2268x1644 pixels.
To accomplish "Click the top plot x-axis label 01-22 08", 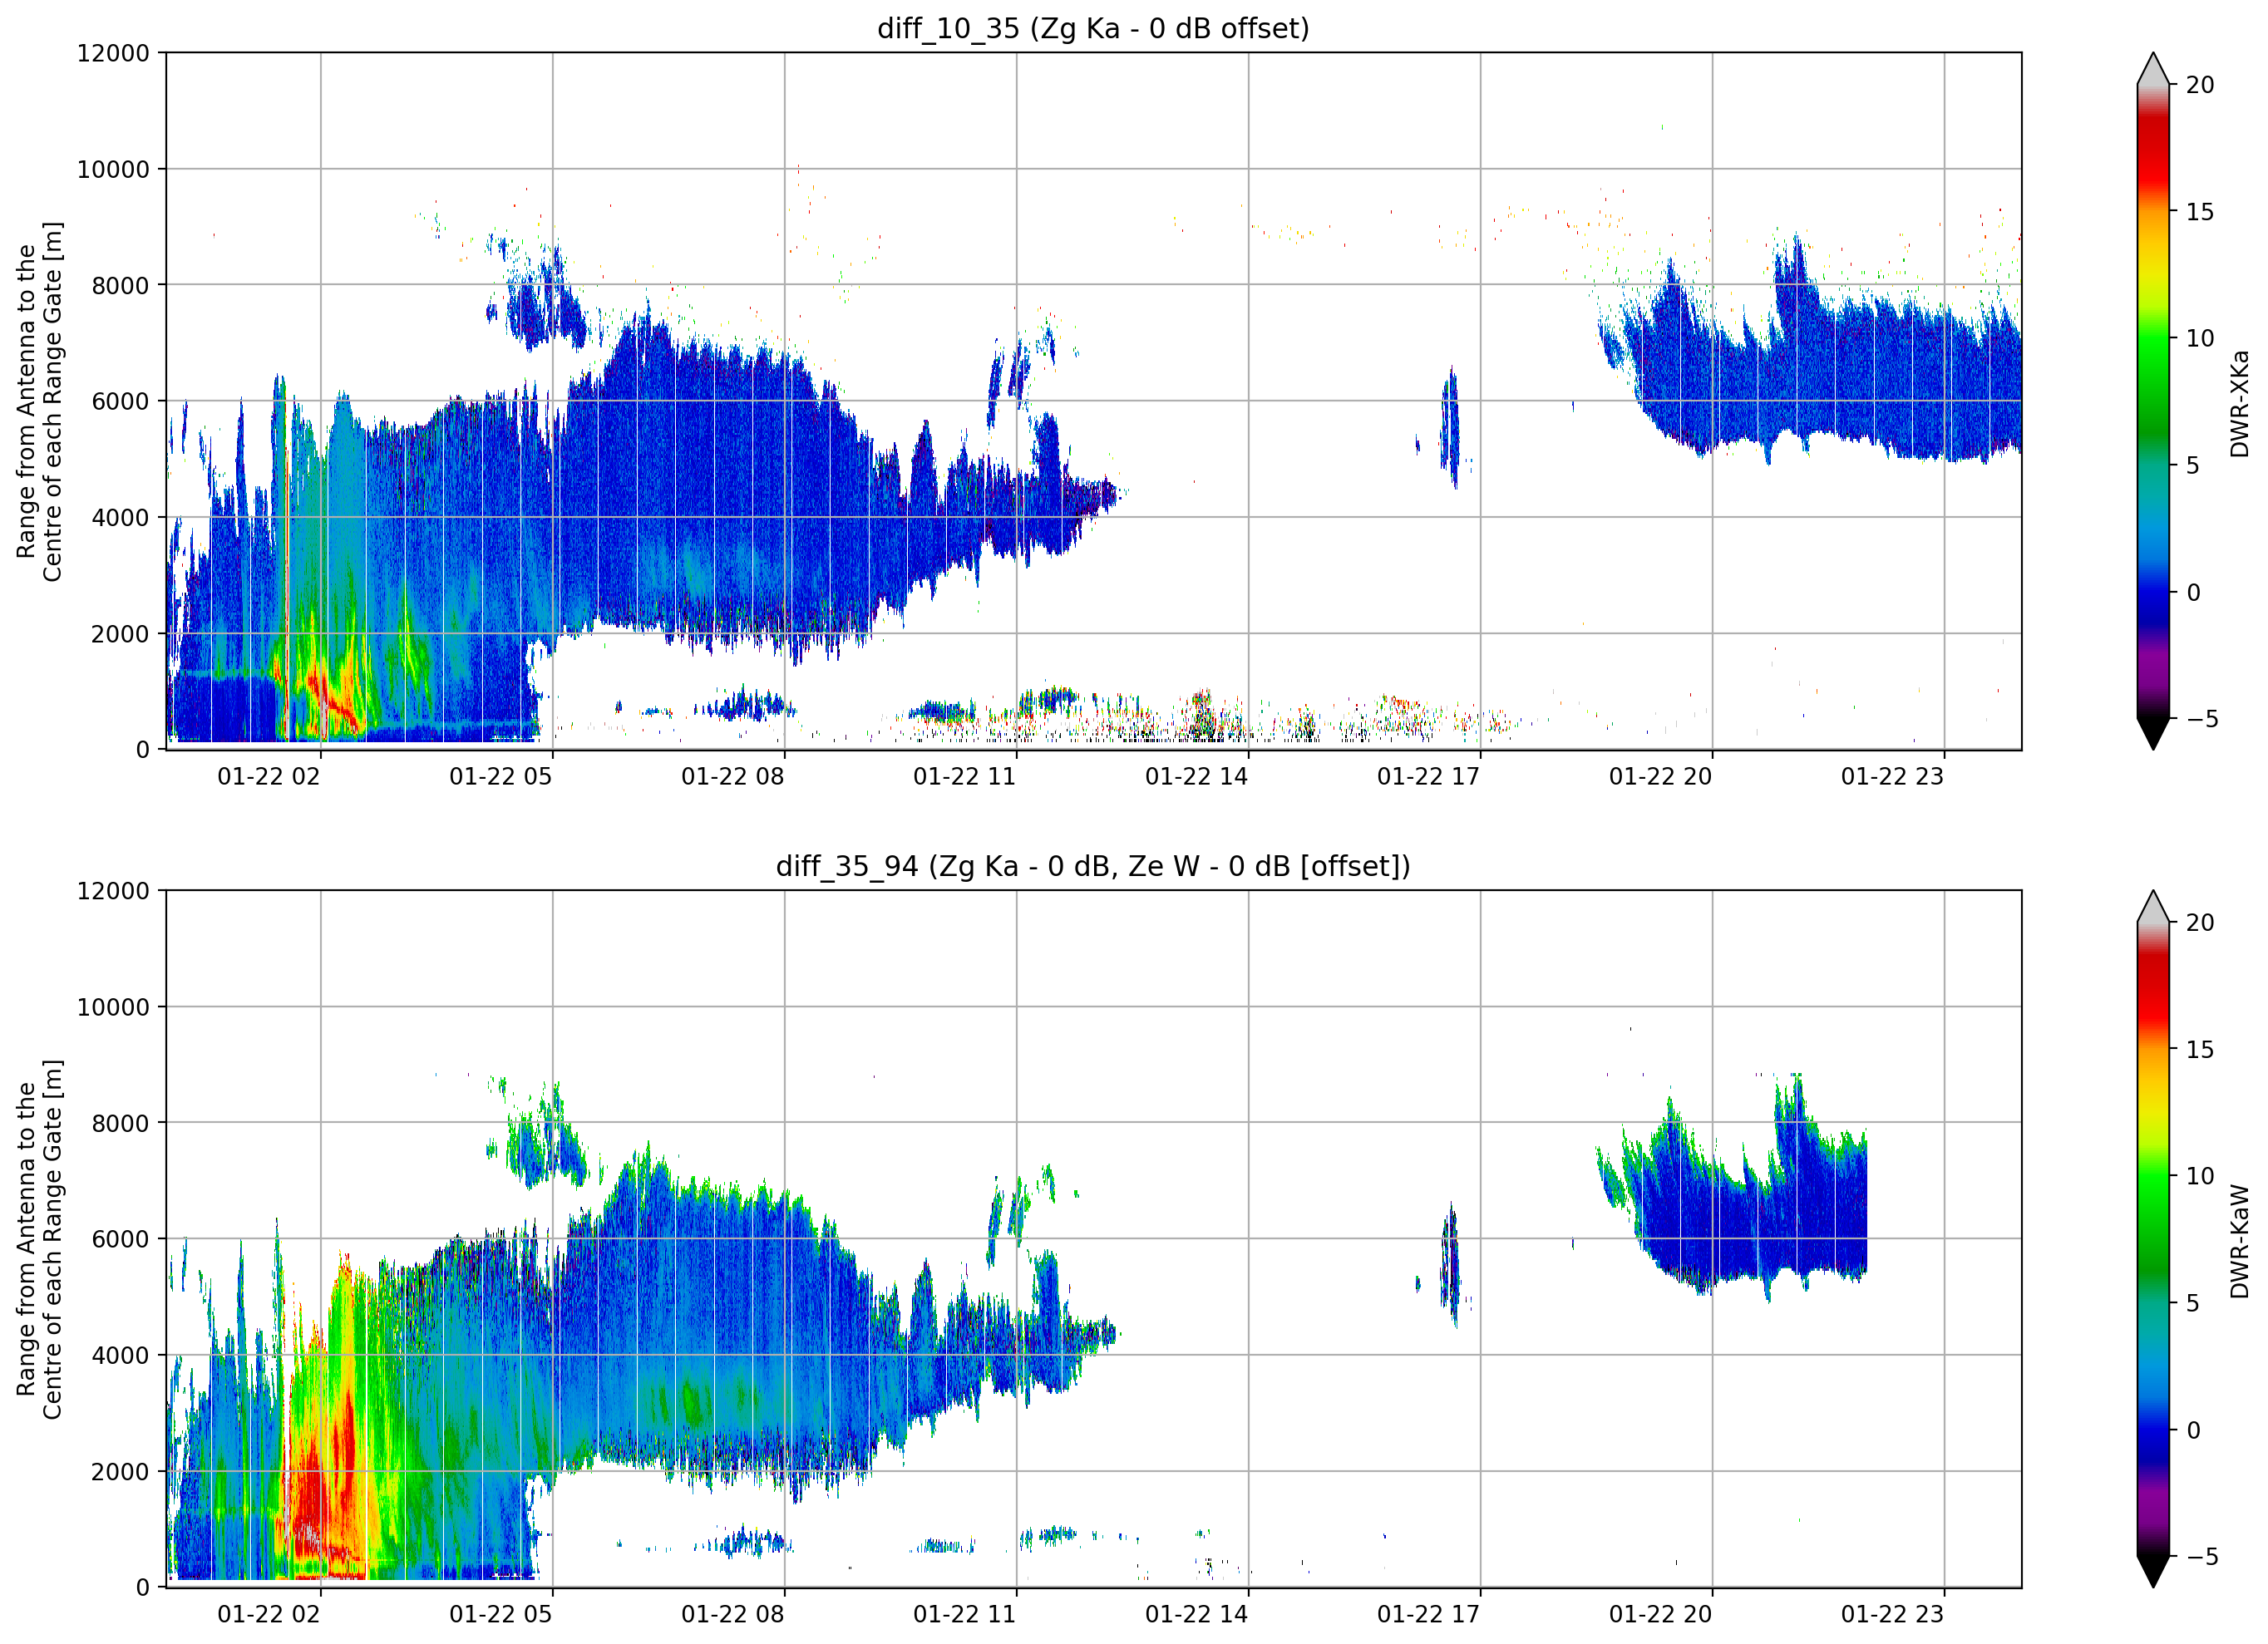I will pyautogui.click(x=733, y=777).
